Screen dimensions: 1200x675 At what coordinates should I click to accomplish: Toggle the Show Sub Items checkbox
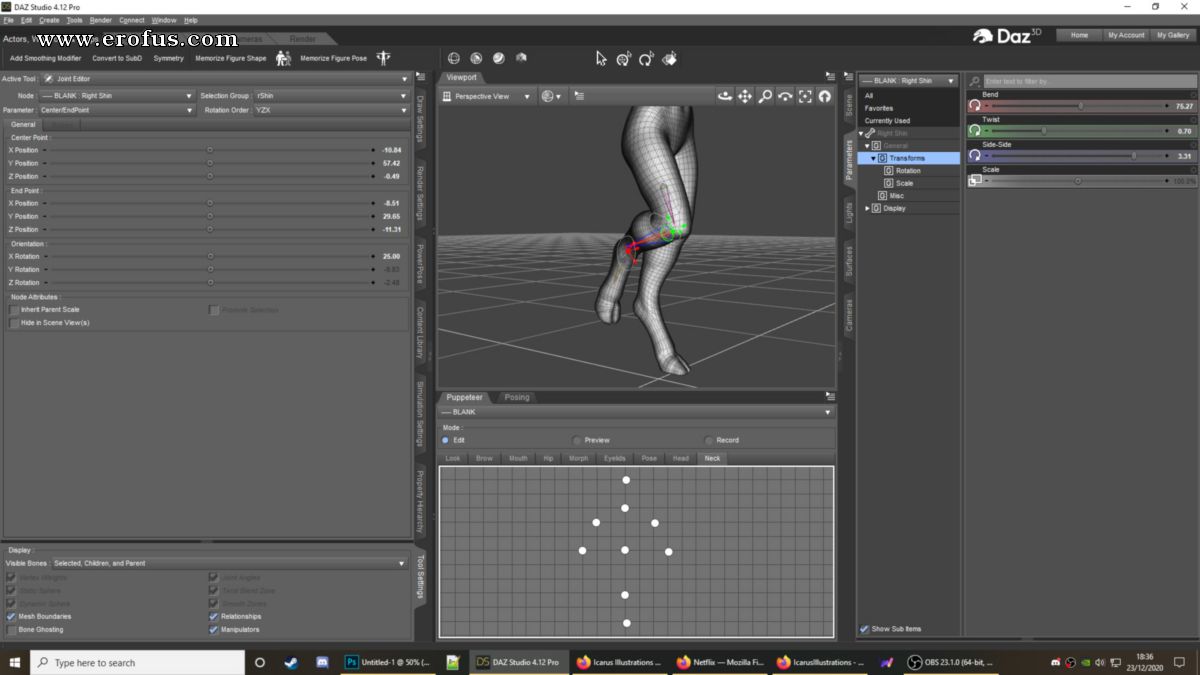865,629
